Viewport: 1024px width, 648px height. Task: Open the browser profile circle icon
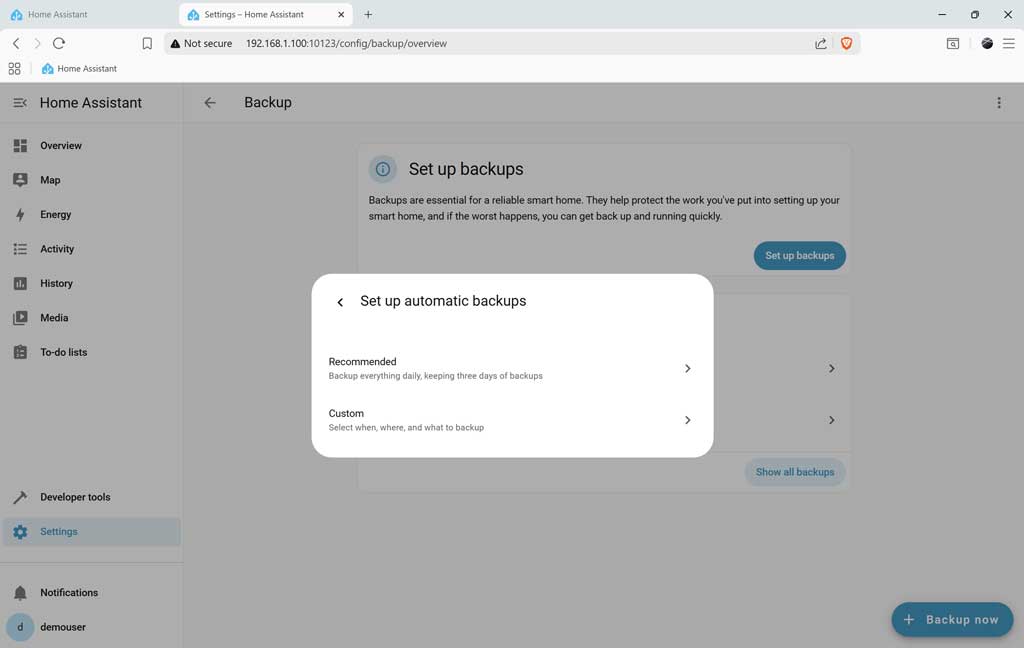tap(987, 43)
